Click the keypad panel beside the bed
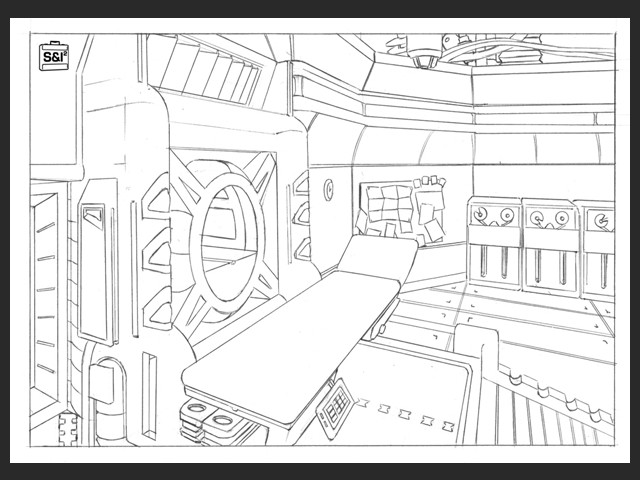 click(x=335, y=408)
